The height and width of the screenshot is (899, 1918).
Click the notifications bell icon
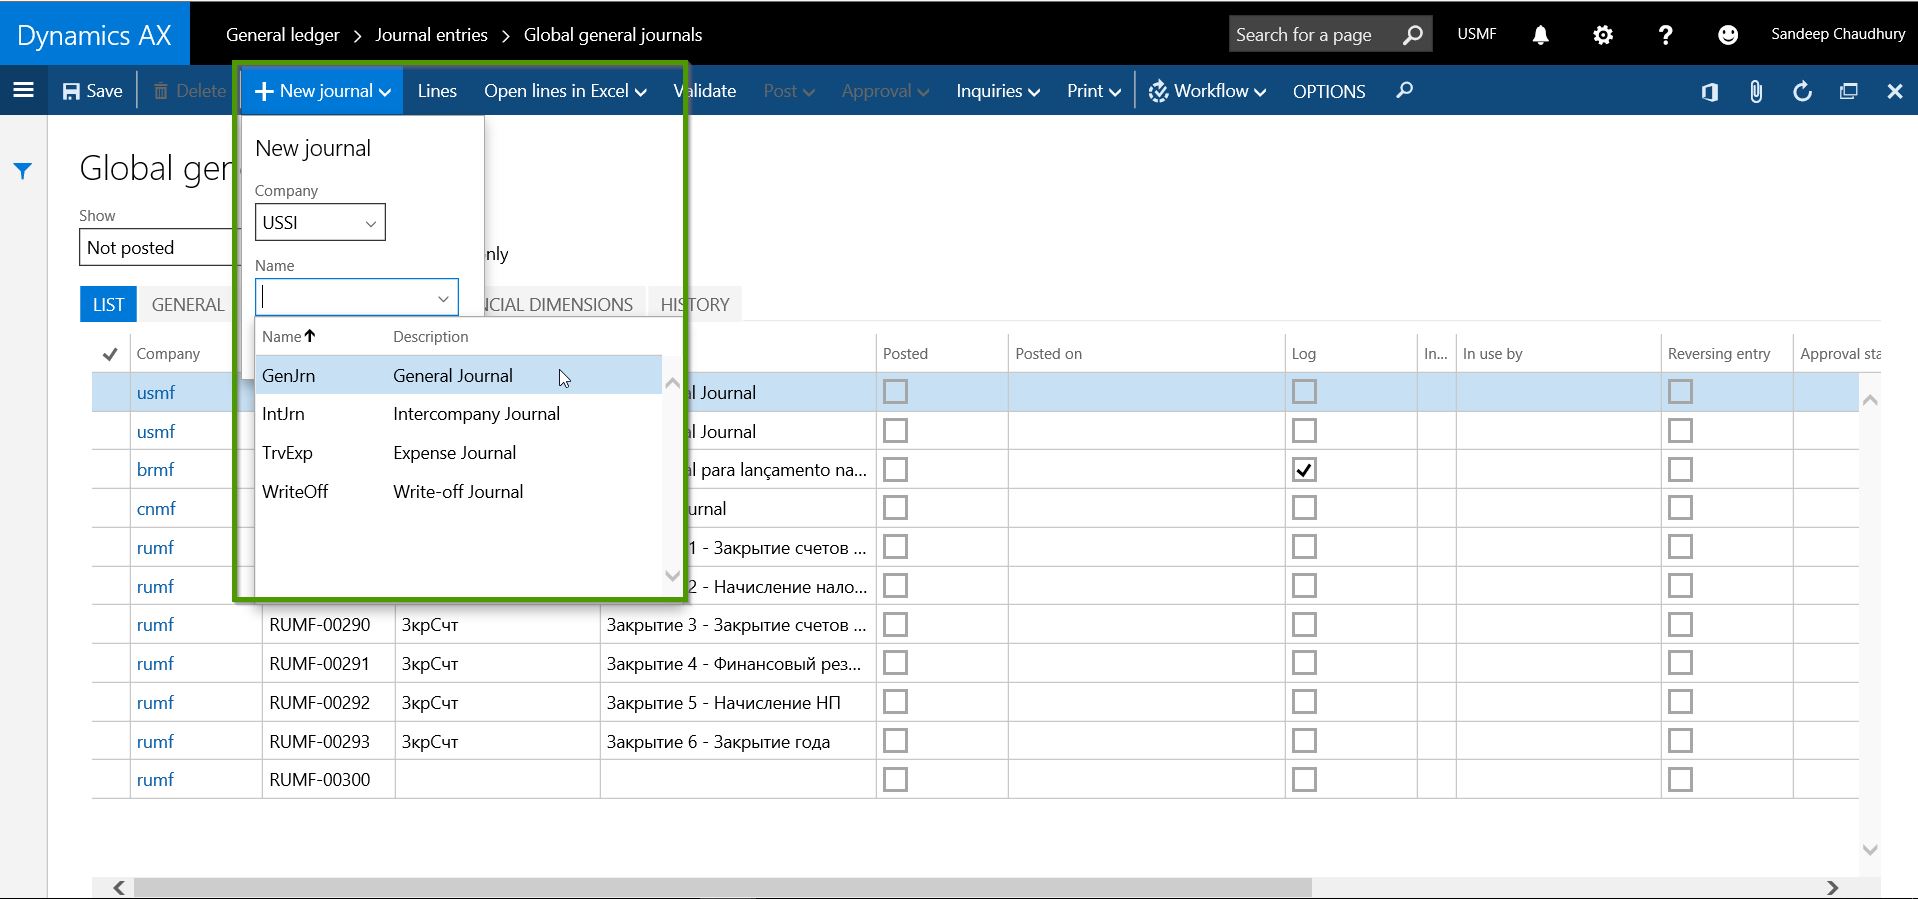tap(1540, 35)
